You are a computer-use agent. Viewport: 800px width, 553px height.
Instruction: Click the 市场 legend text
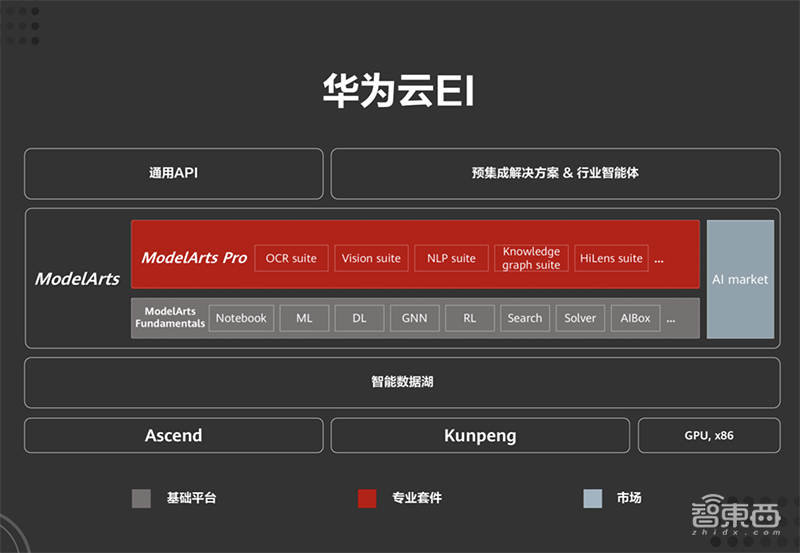tap(629, 498)
